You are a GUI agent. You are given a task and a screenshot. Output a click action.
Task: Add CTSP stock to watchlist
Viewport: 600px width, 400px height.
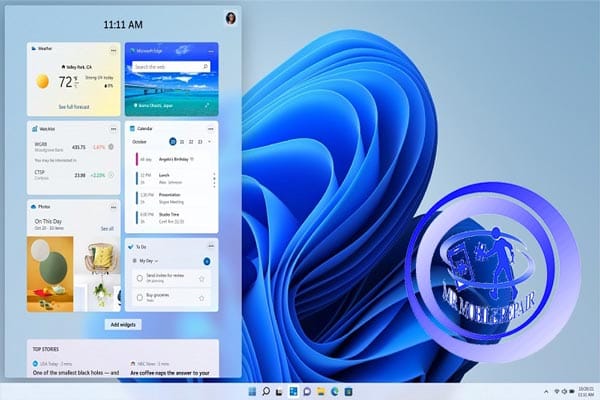[111, 175]
